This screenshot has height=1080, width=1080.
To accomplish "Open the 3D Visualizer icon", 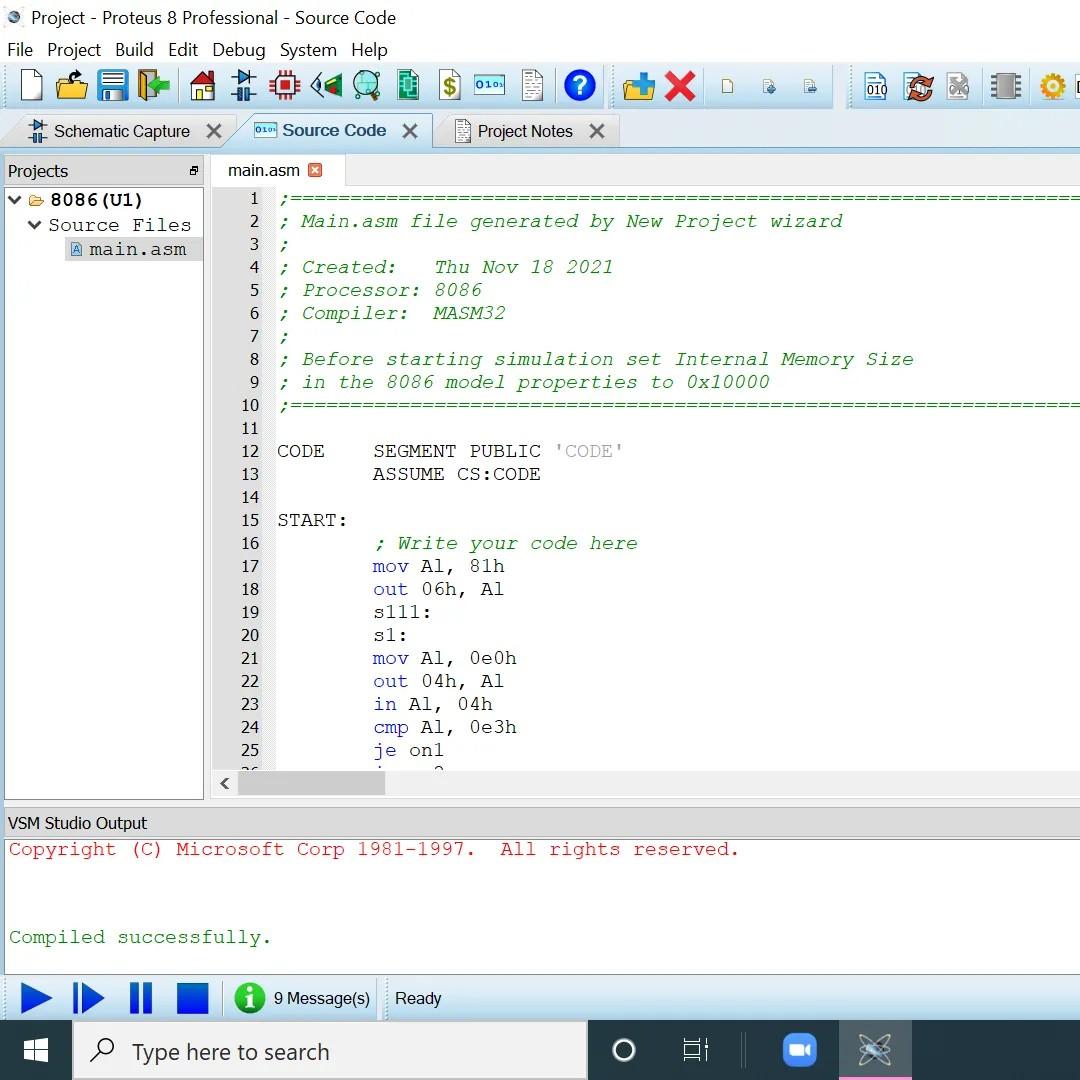I will pos(326,86).
